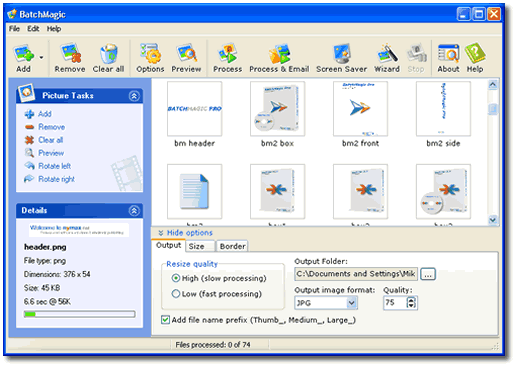Click the header.png preview image in Details
Screen dimensions: 514x367
pyautogui.click(x=79, y=230)
